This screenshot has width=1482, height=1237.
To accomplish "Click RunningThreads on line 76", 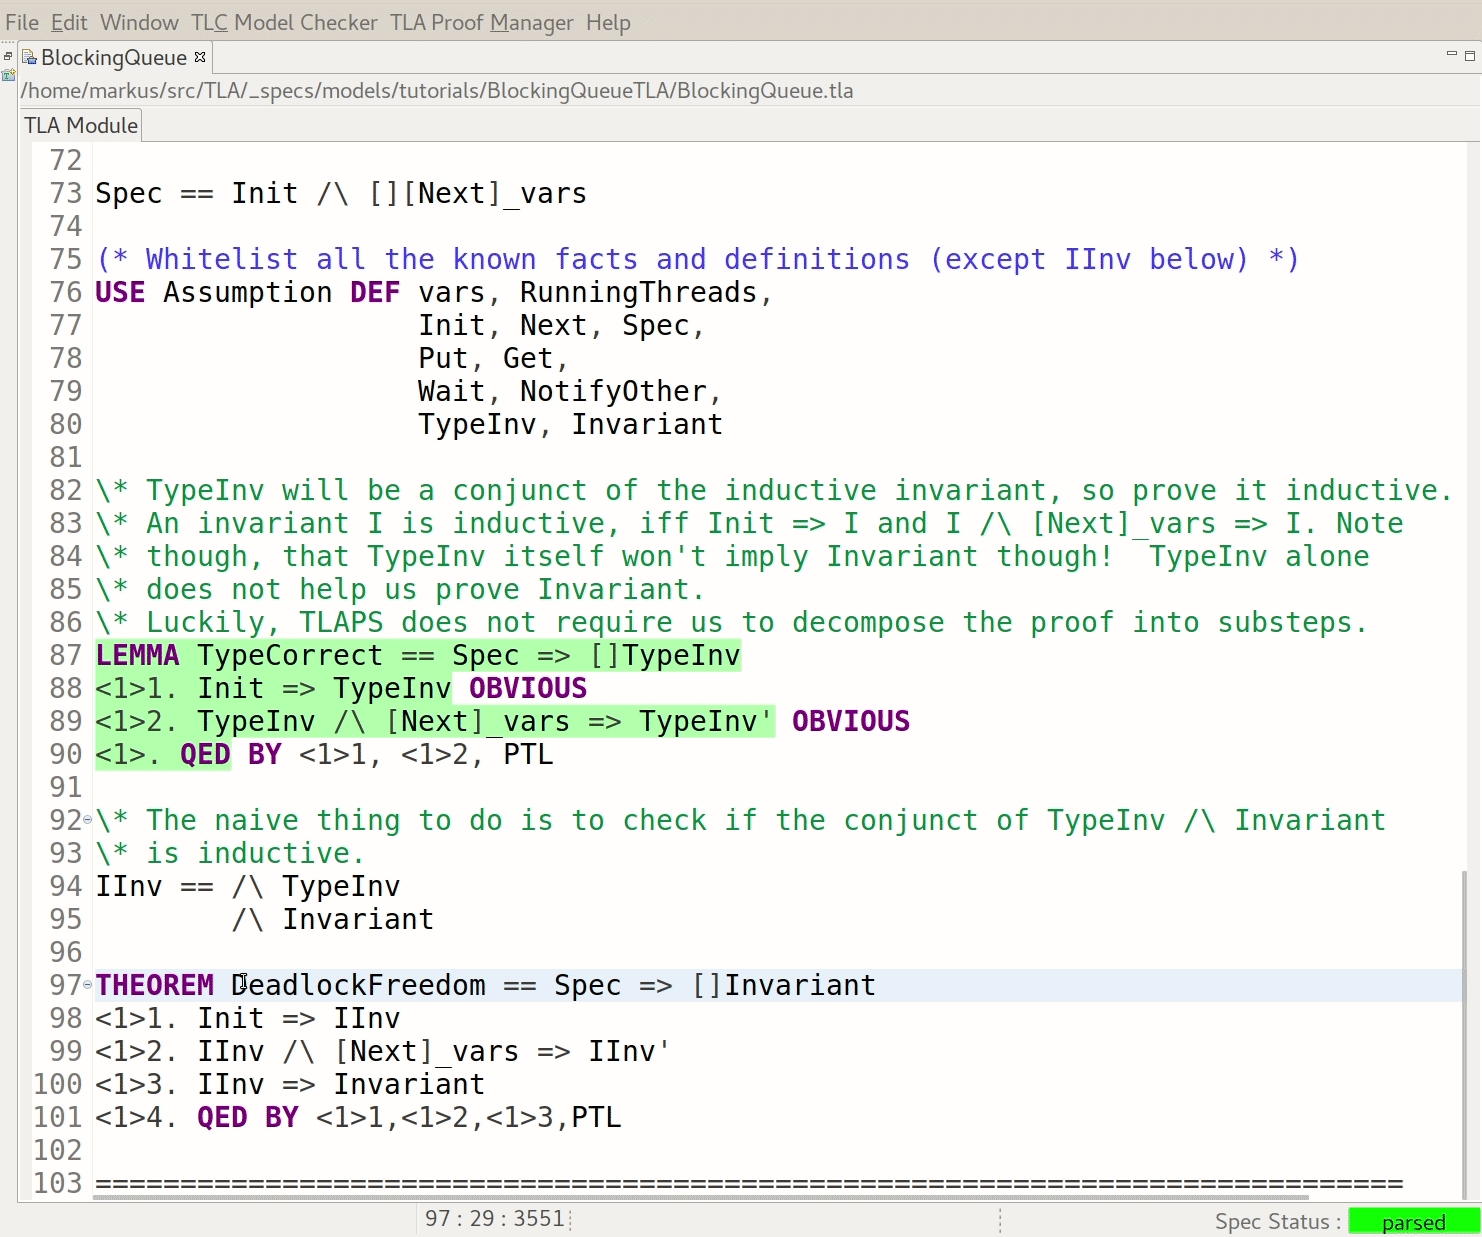I will pos(639,293).
